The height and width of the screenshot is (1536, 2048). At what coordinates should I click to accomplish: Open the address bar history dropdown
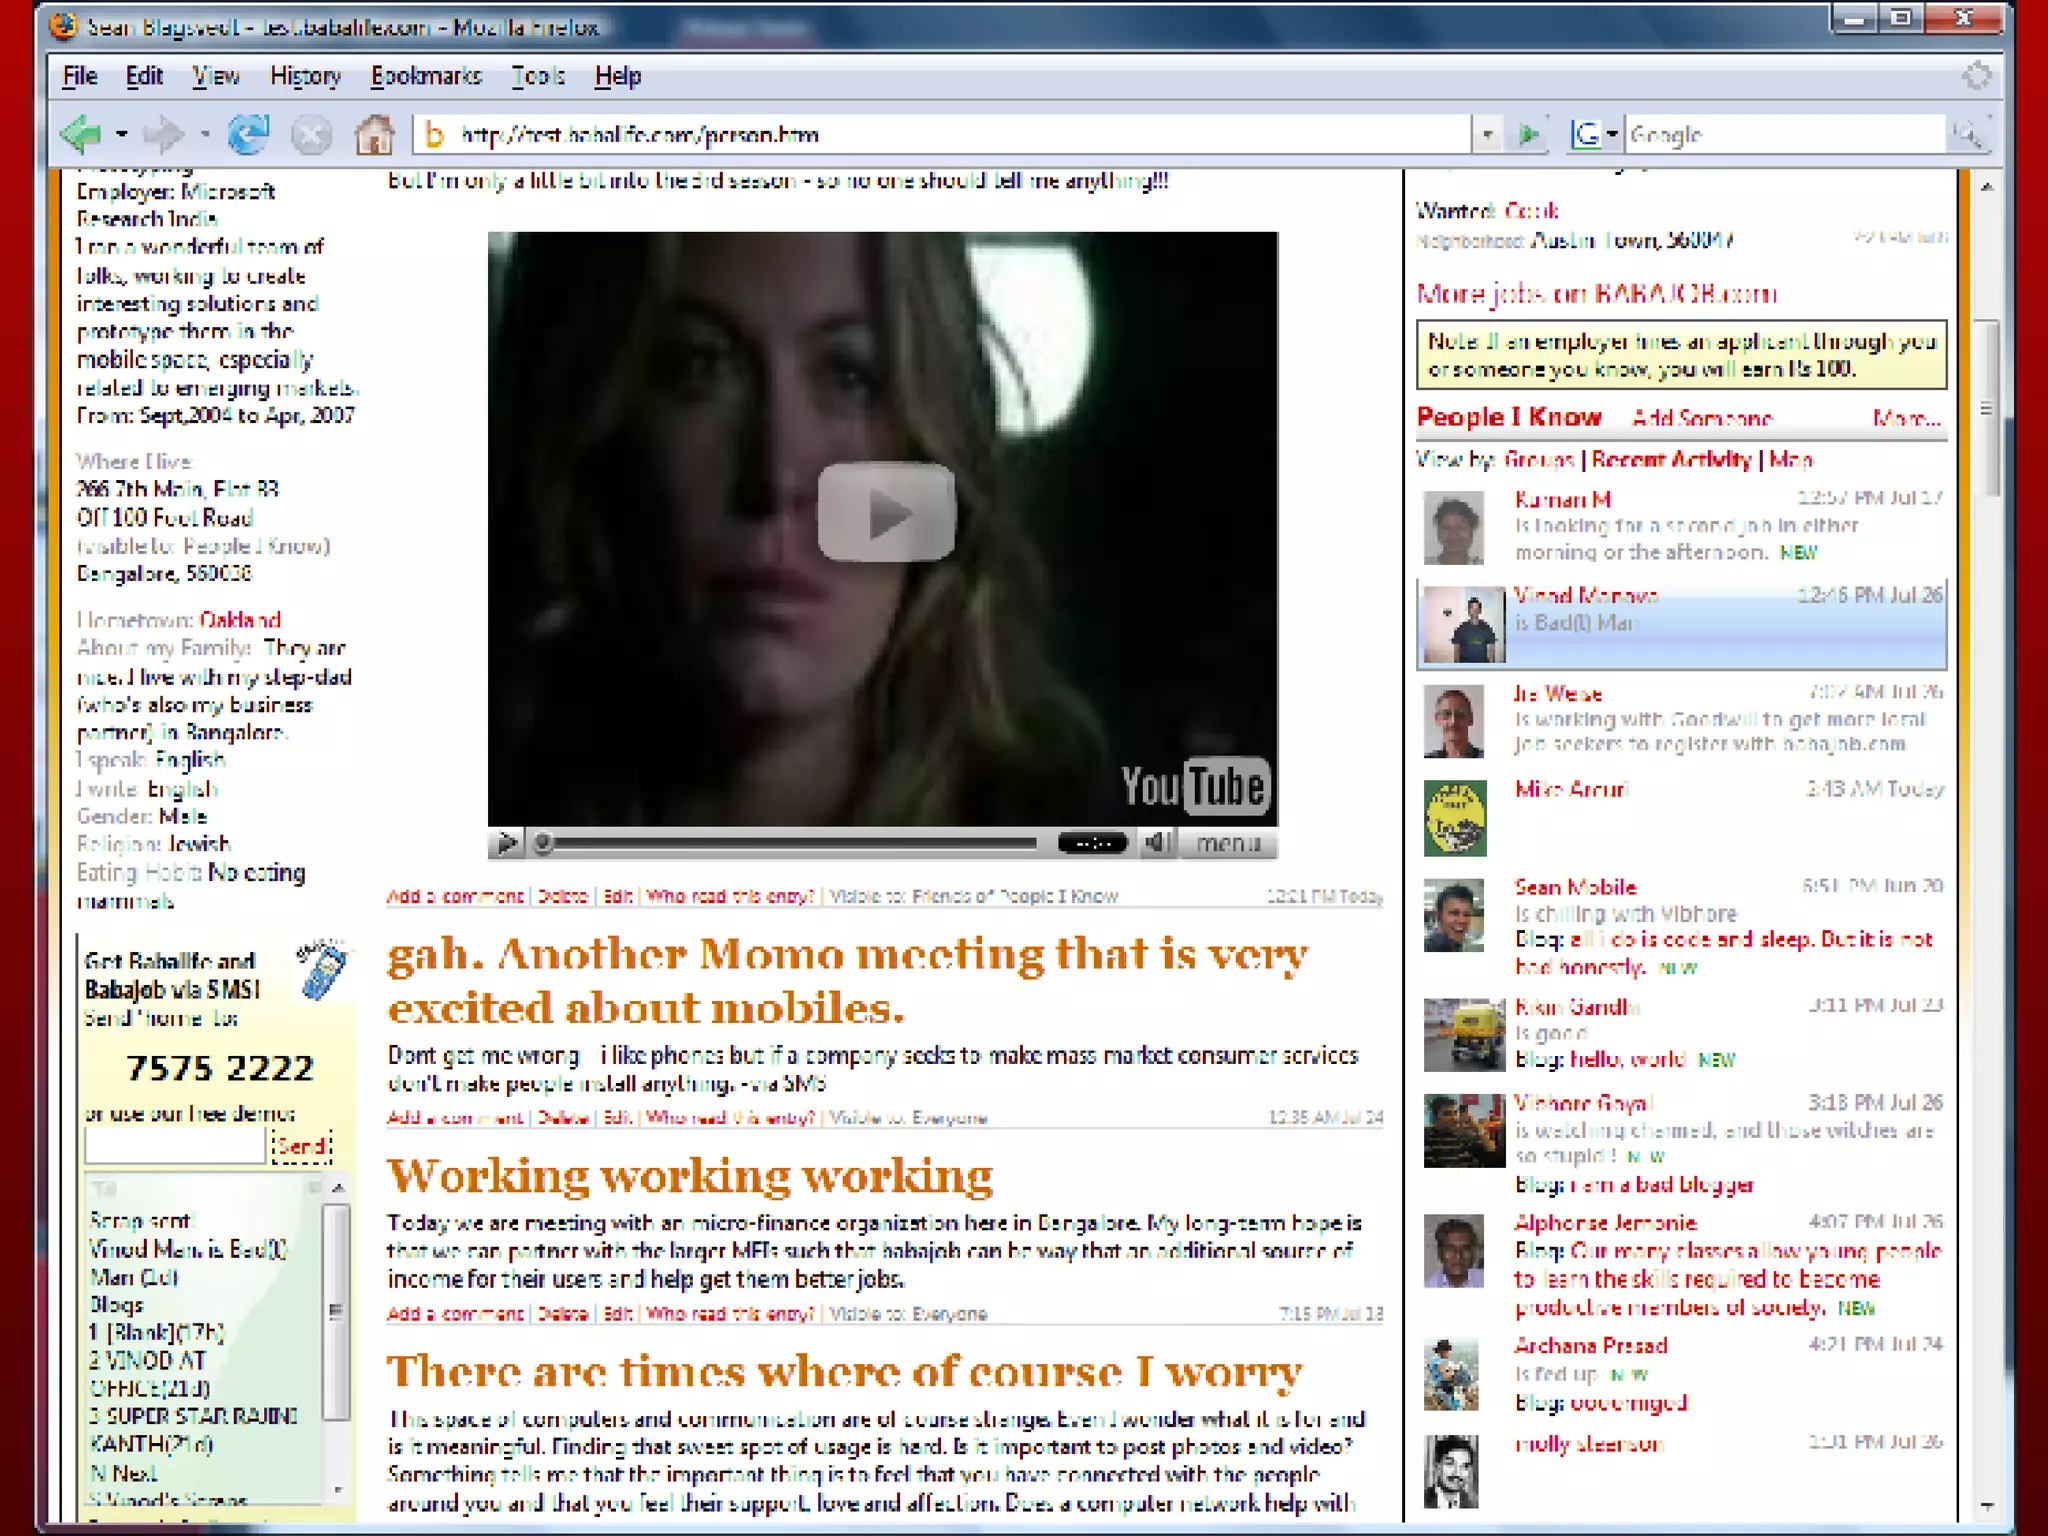pyautogui.click(x=1487, y=134)
